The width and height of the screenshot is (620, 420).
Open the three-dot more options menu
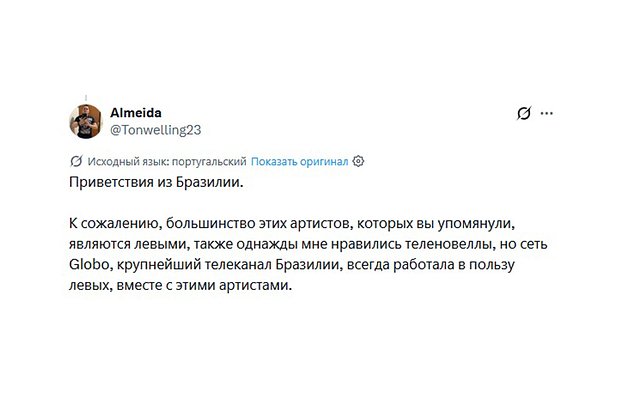click(545, 114)
